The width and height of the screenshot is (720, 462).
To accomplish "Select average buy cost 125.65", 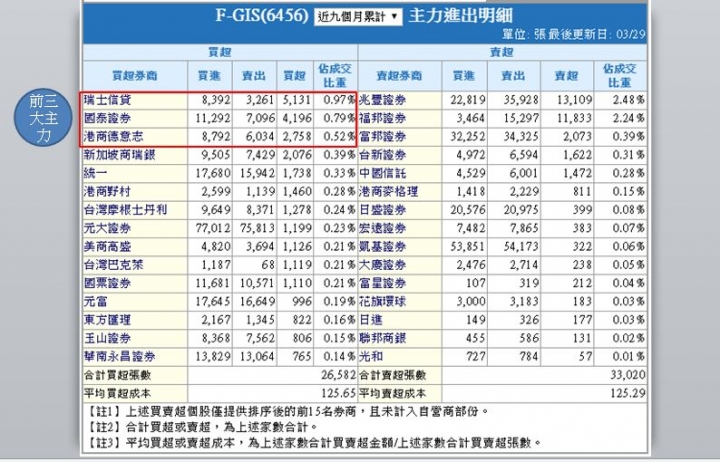I will pos(338,394).
